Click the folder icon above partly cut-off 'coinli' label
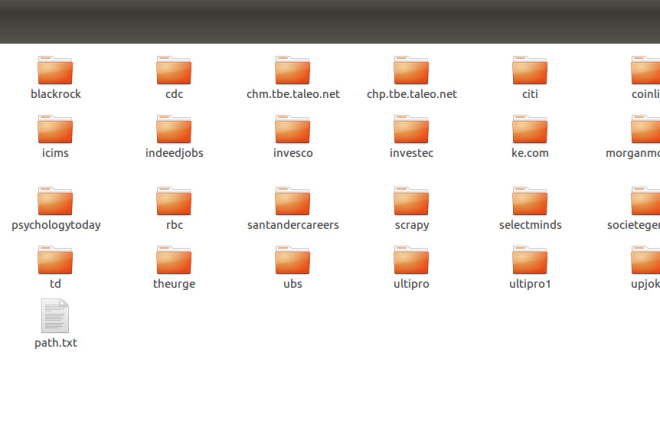Viewport: 660px width, 440px height. pyautogui.click(x=645, y=70)
